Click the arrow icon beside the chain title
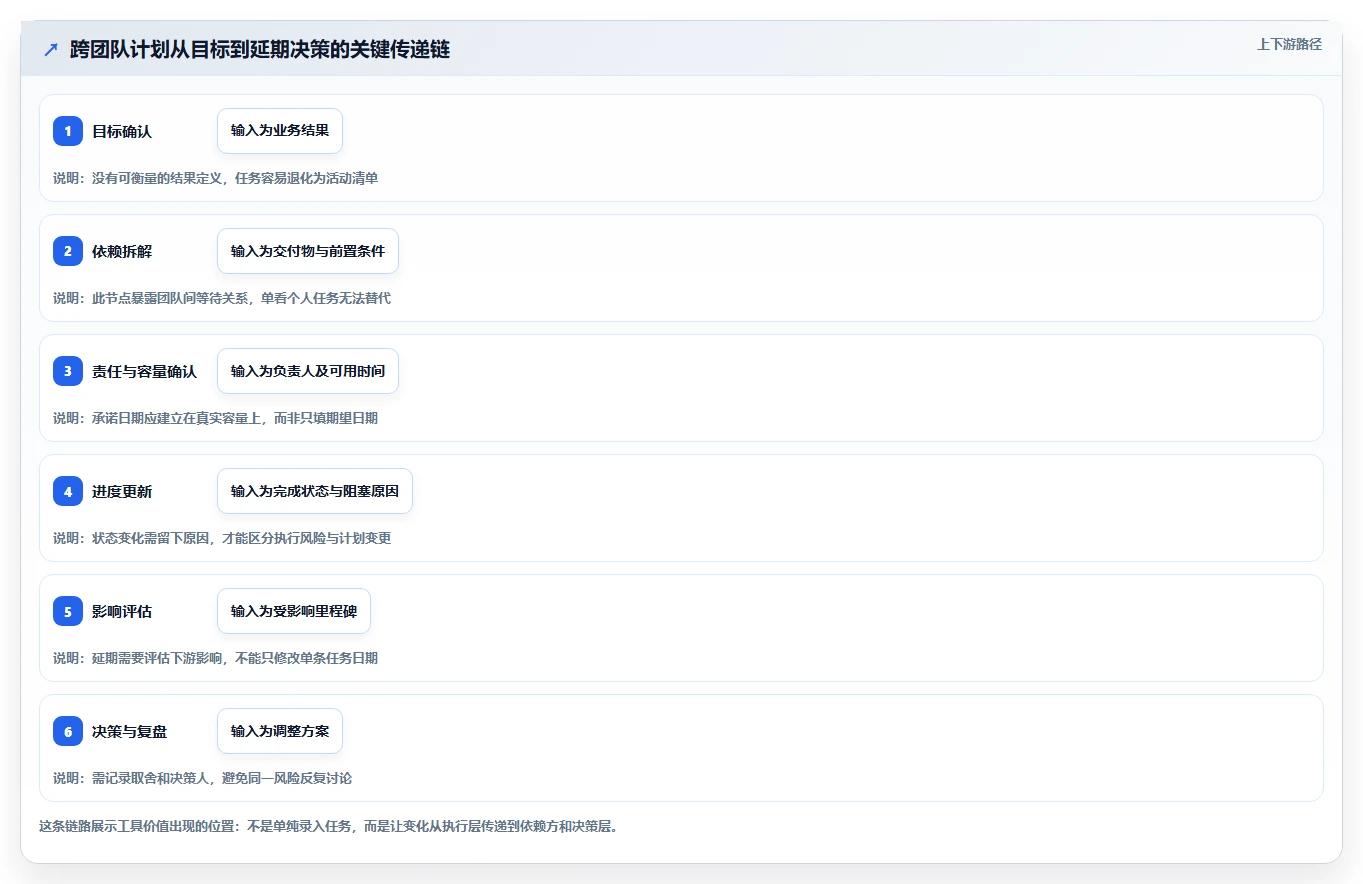This screenshot has height=884, width=1363. pos(51,50)
